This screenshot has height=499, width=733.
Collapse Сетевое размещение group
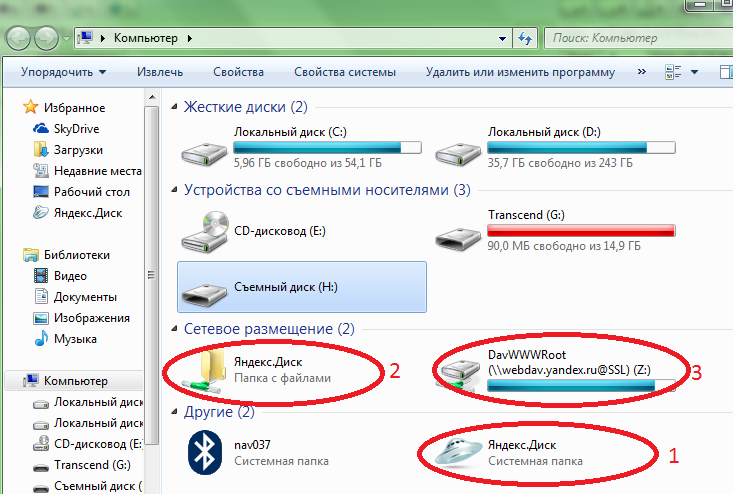174,329
